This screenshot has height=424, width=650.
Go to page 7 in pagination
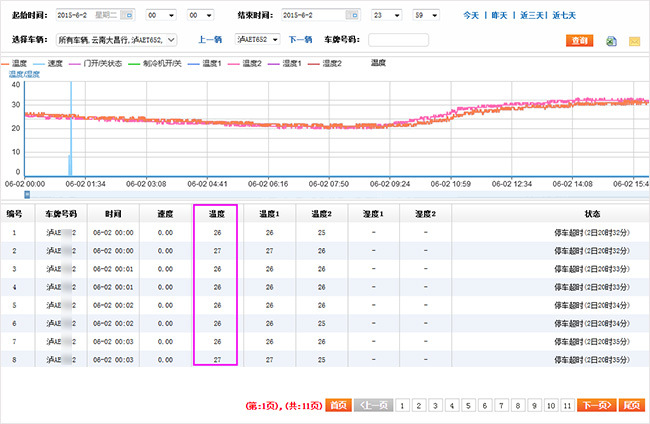(501, 405)
